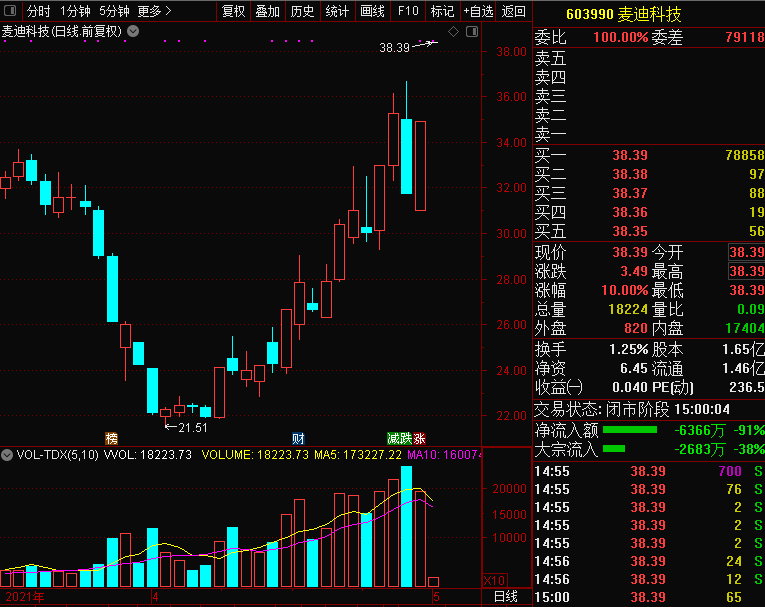Click the 榜 info marker on chart
765x607 pixels.
point(111,438)
